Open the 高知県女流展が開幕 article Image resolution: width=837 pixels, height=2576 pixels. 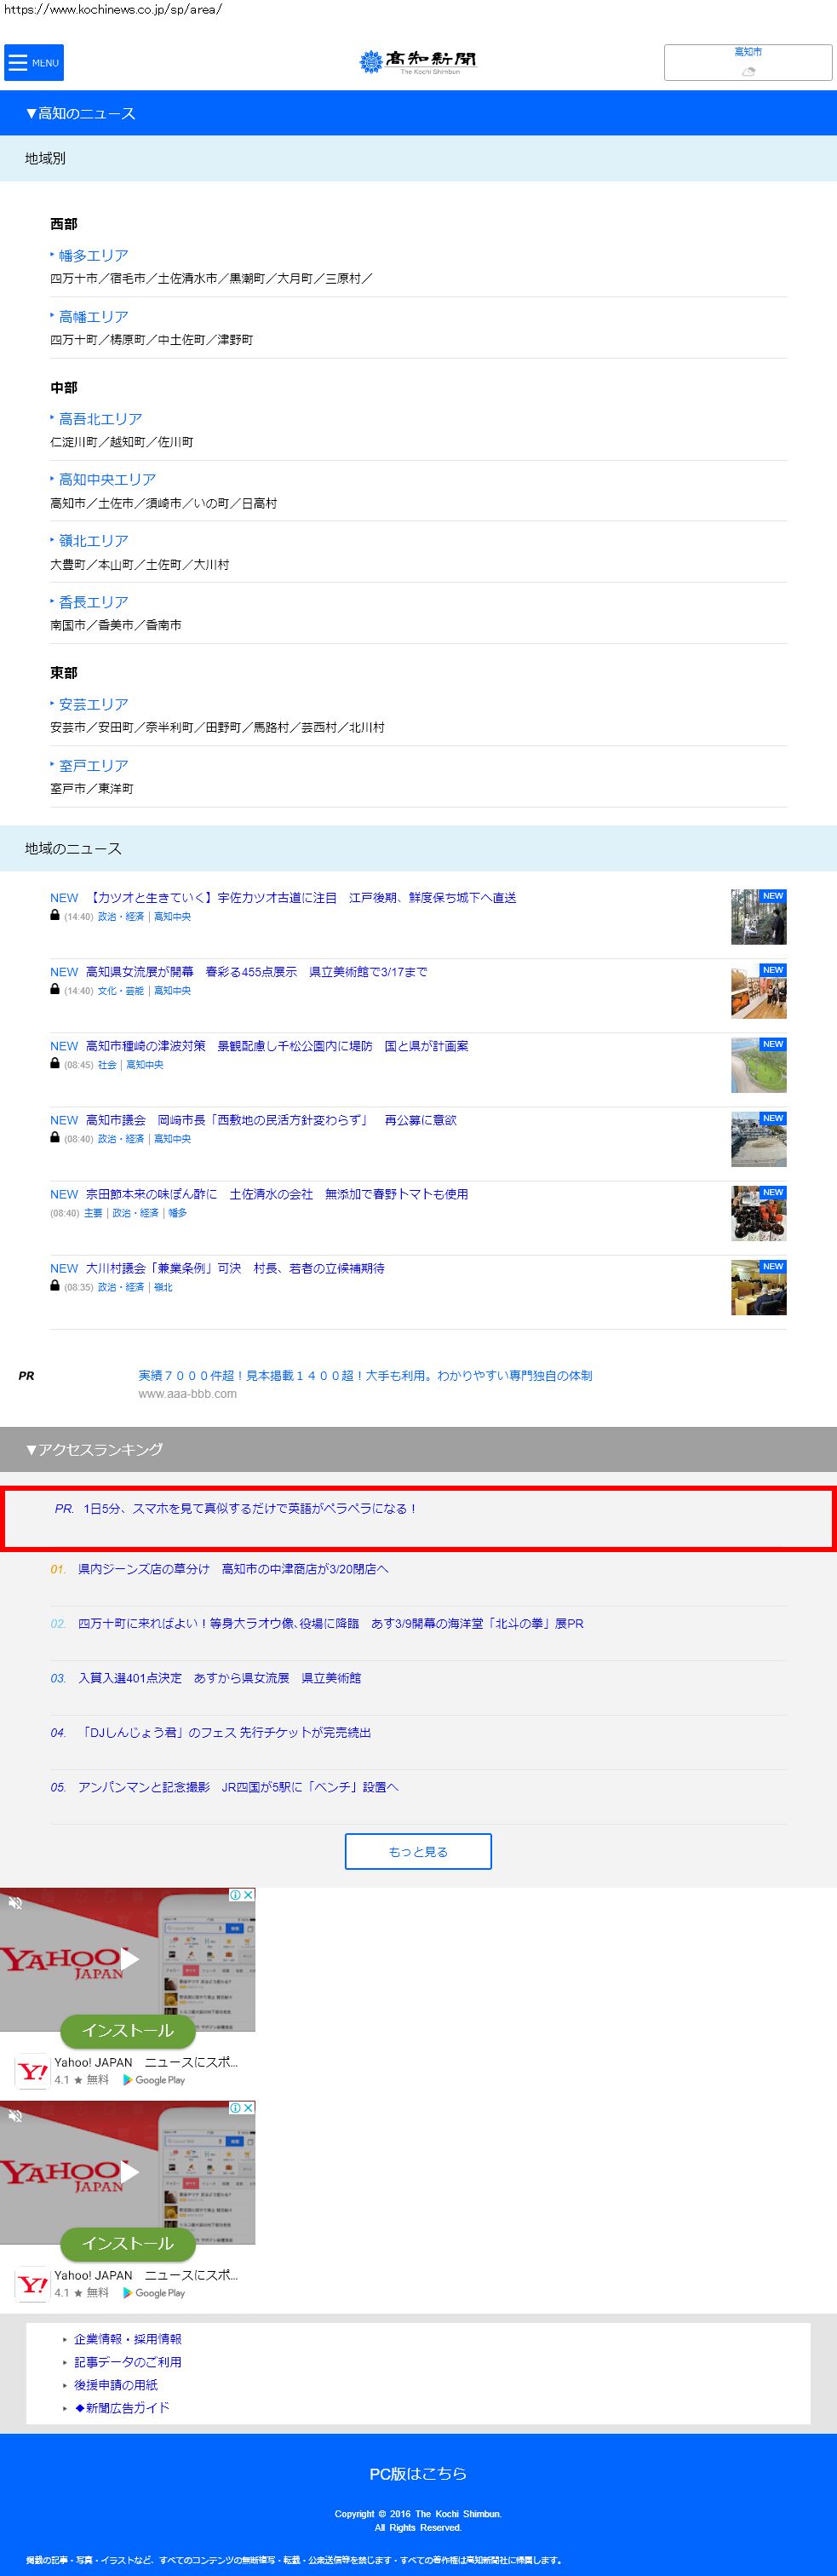click(256, 971)
